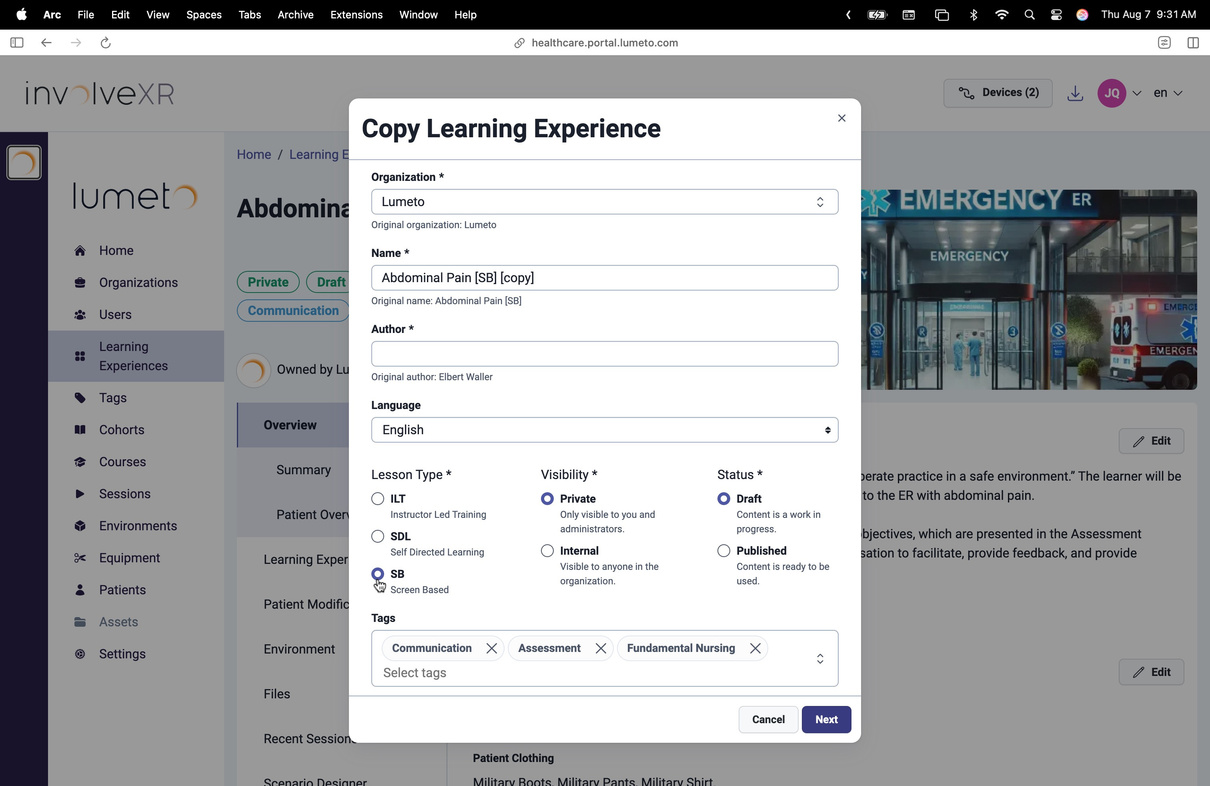
Task: Click the Environments cube icon
Action: point(80,526)
